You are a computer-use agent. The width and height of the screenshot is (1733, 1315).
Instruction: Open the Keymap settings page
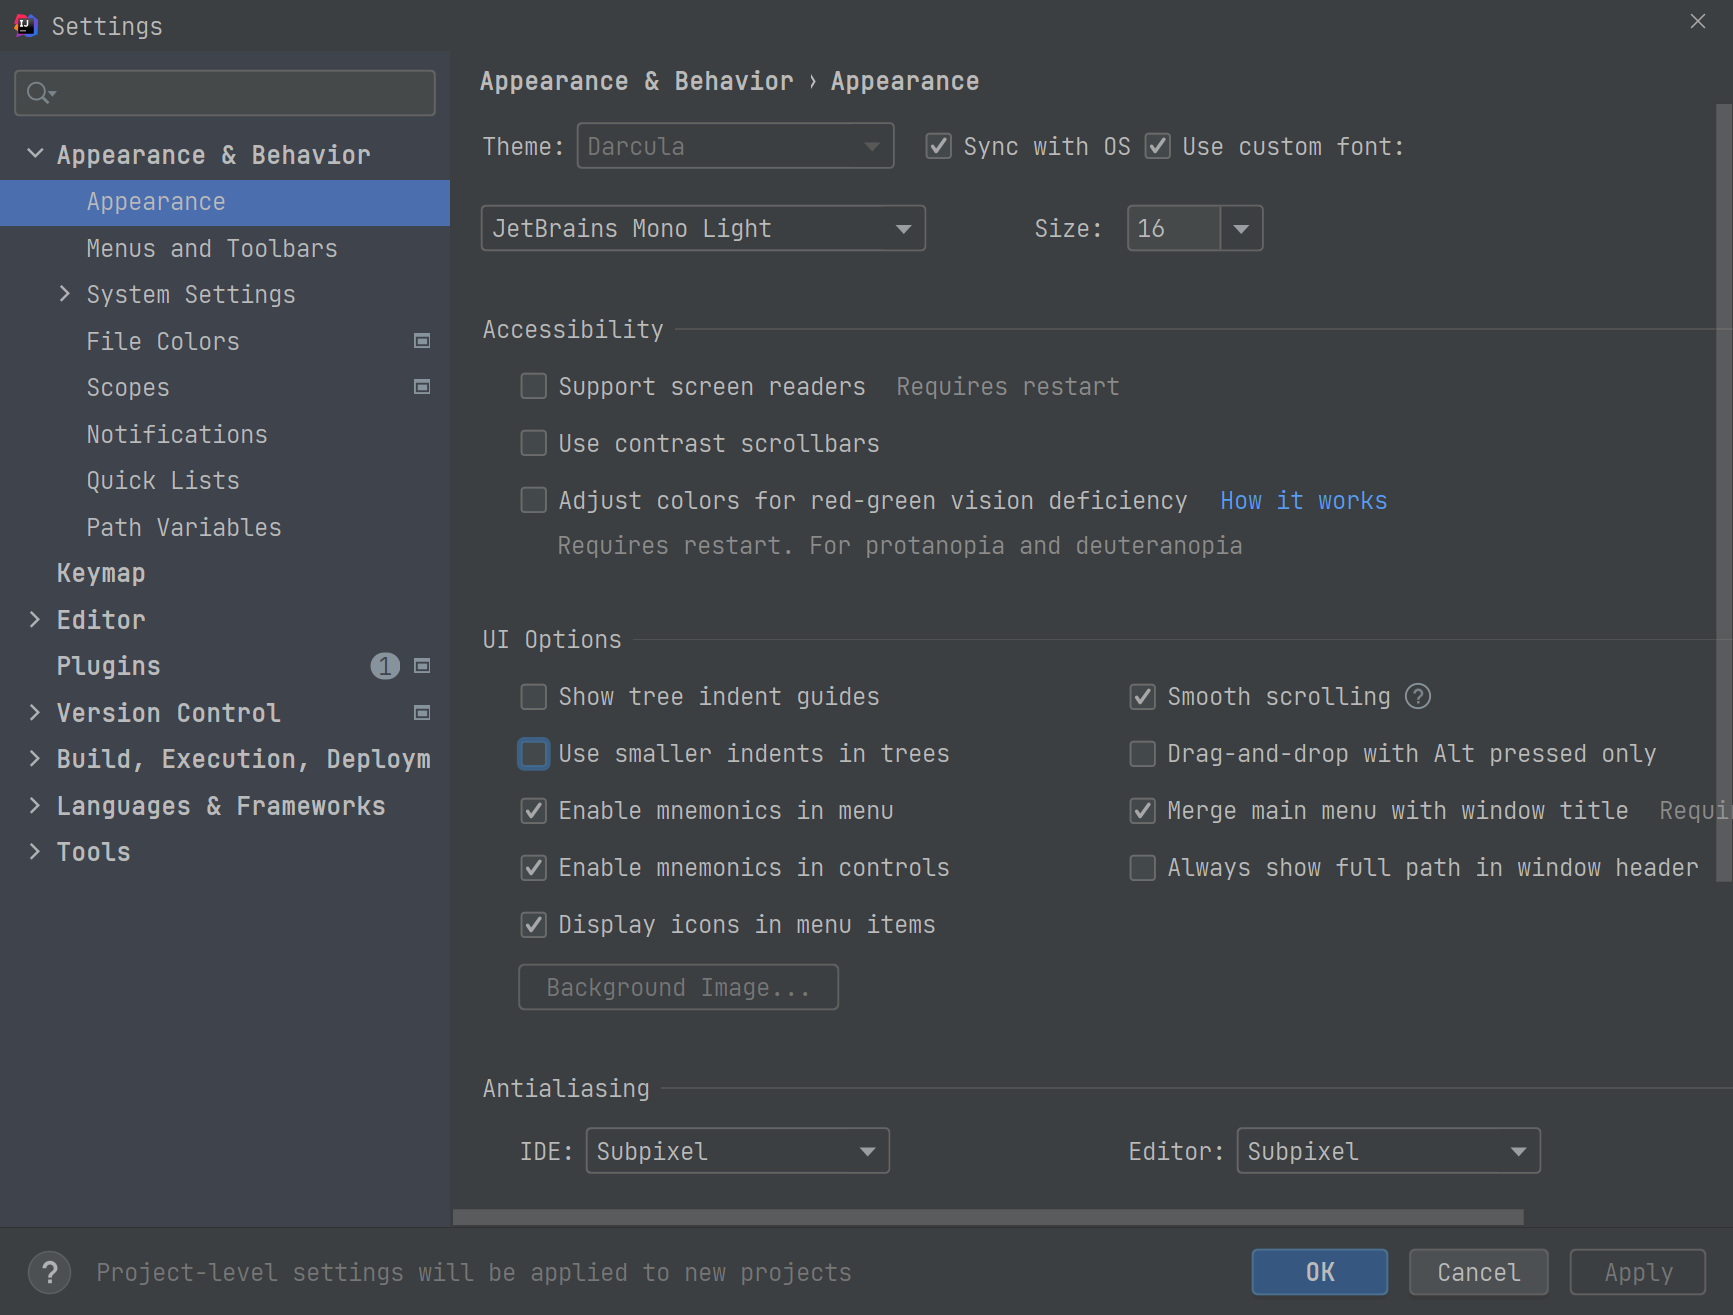click(x=101, y=573)
